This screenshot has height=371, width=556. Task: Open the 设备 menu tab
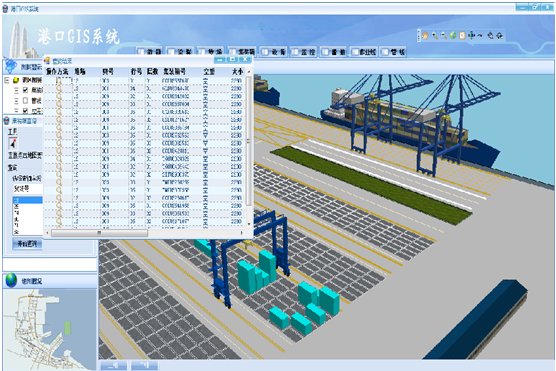point(273,52)
